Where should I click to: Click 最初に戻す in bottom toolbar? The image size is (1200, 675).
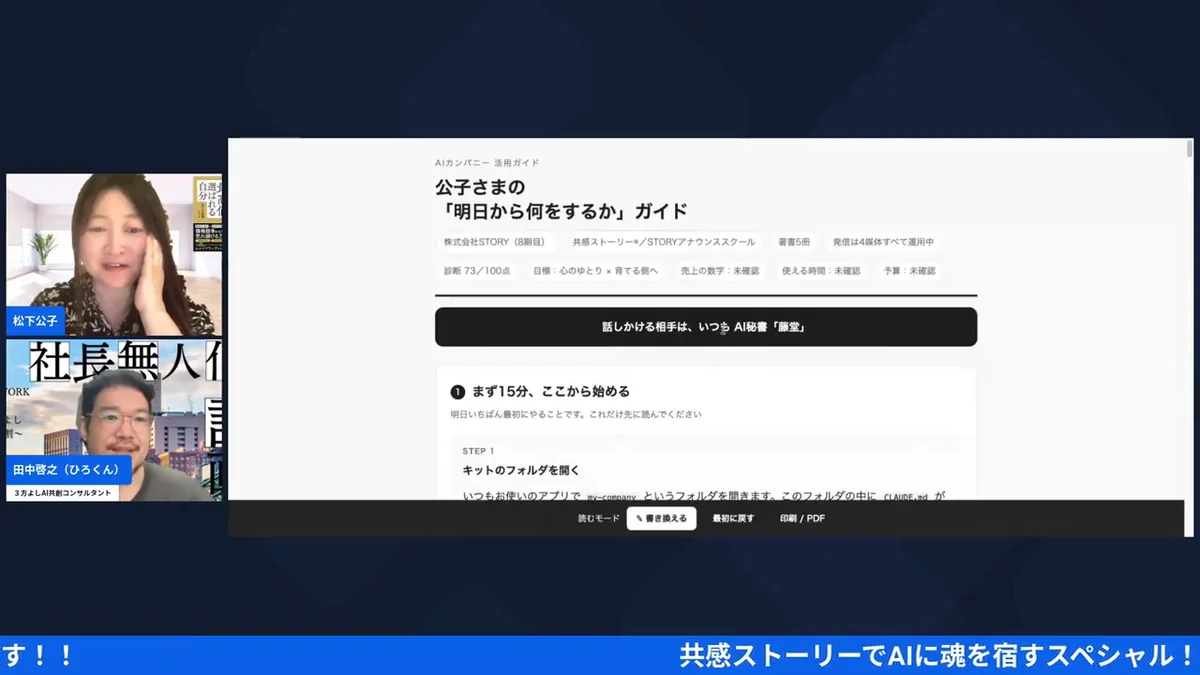pos(733,518)
